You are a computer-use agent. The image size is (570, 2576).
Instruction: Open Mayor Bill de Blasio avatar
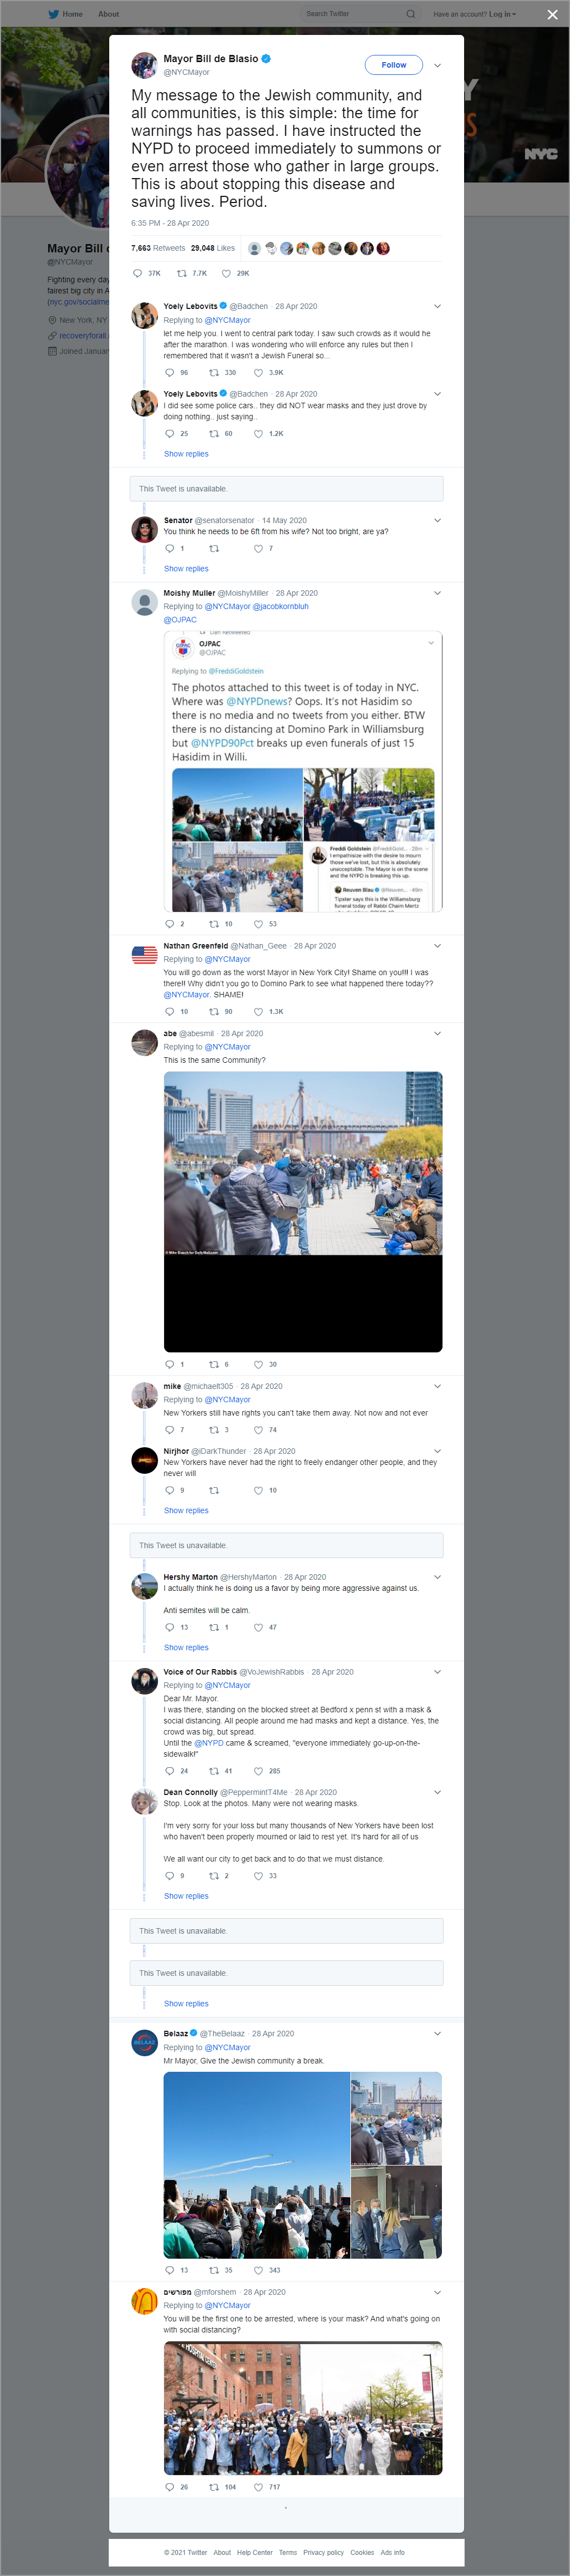pyautogui.click(x=144, y=65)
